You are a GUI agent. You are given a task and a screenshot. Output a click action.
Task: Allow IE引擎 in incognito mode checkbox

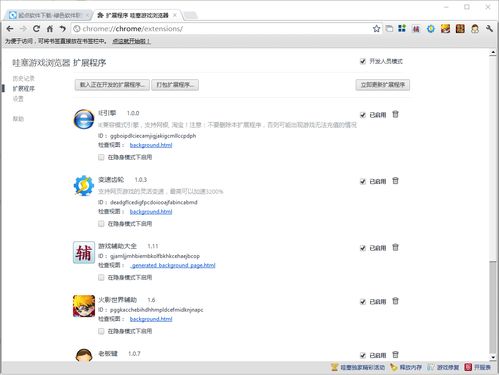[x=101, y=157]
